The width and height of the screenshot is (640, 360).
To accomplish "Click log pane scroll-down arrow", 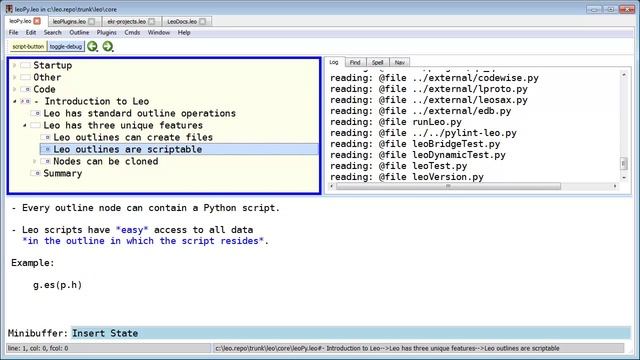I will 624,178.
